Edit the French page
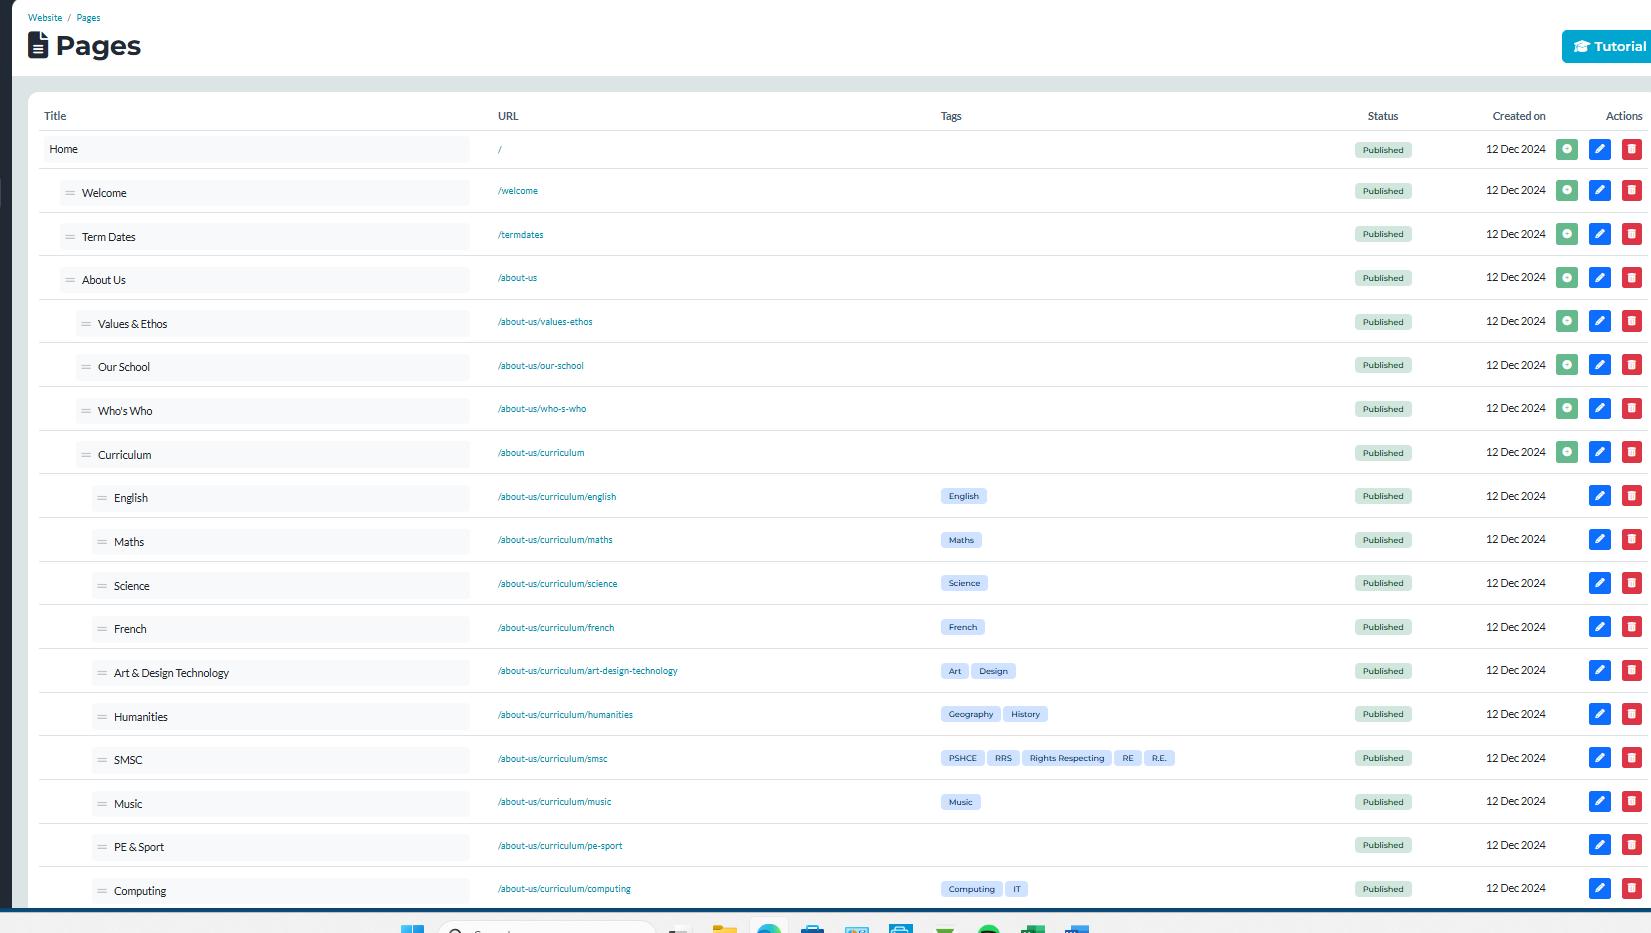Screen dimensions: 1651x933 1600,627
